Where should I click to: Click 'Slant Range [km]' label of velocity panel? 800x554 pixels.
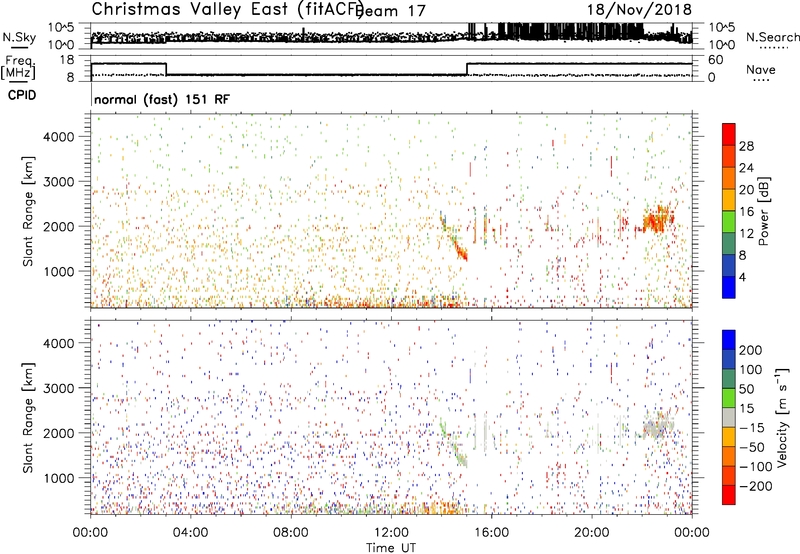click(x=28, y=418)
